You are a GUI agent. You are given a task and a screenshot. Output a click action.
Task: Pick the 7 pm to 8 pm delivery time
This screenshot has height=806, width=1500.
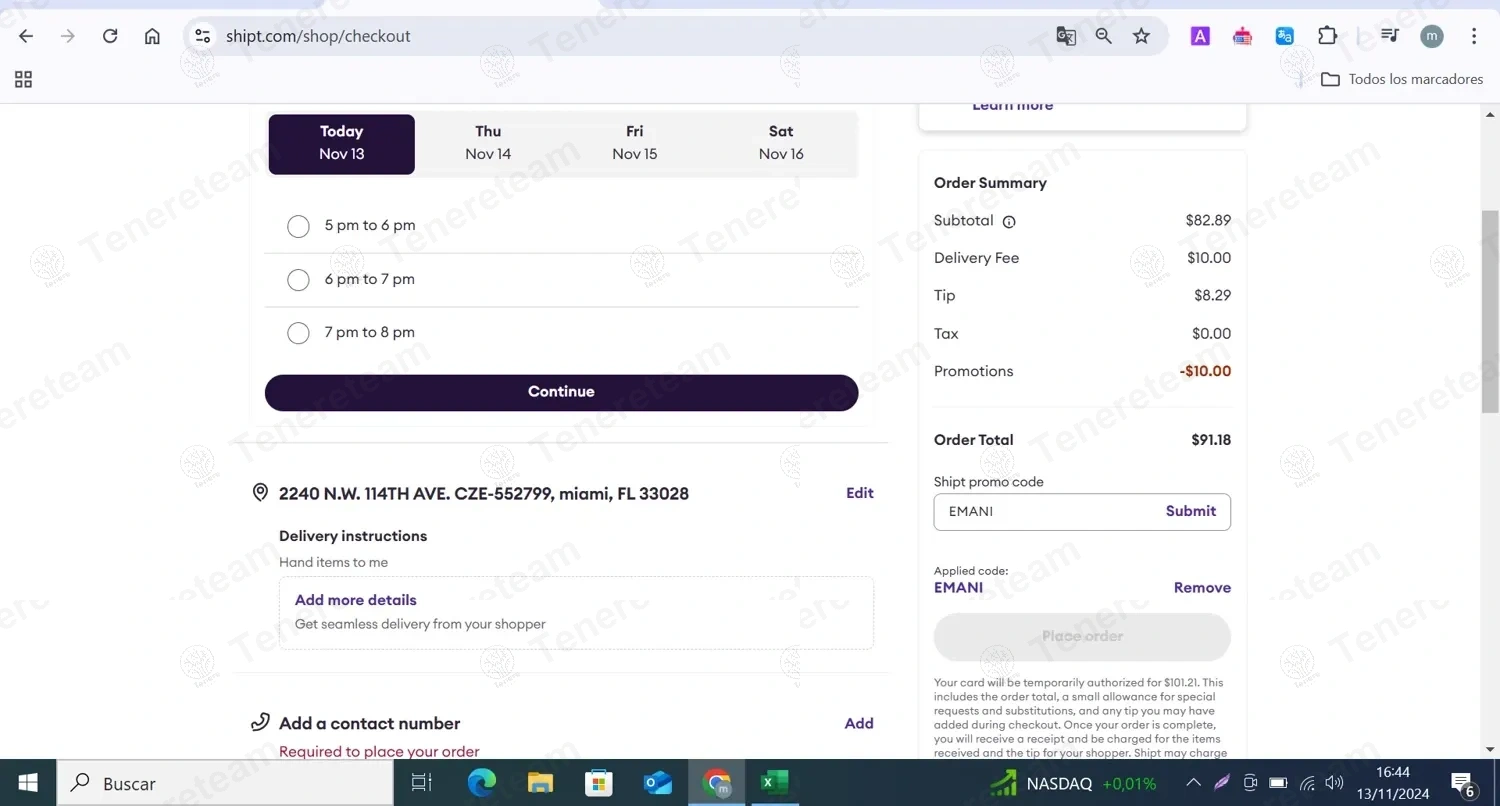(298, 333)
